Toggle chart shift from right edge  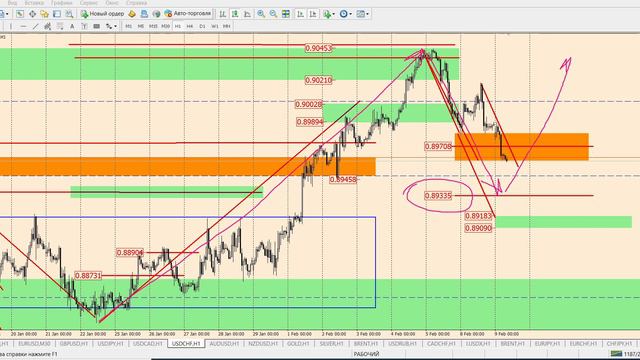pos(313,14)
